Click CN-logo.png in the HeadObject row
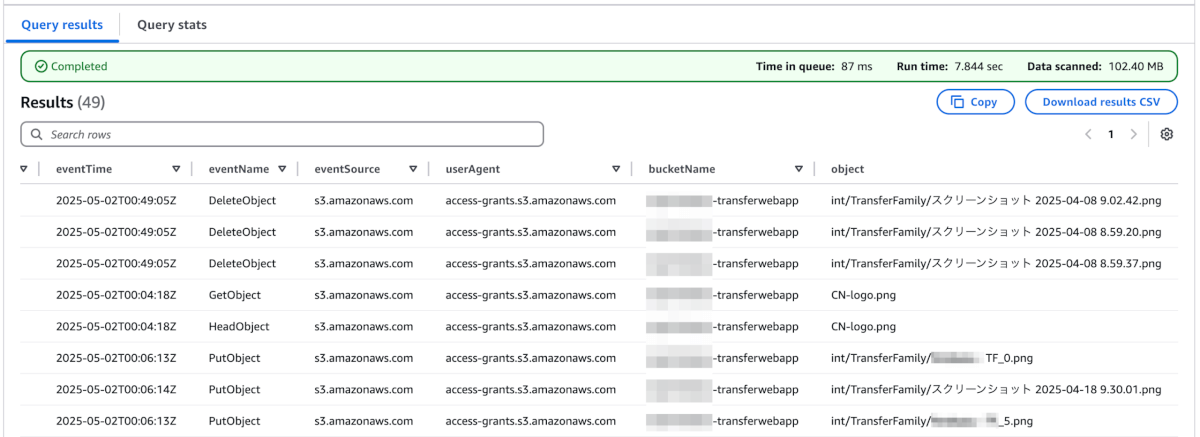 tap(864, 327)
